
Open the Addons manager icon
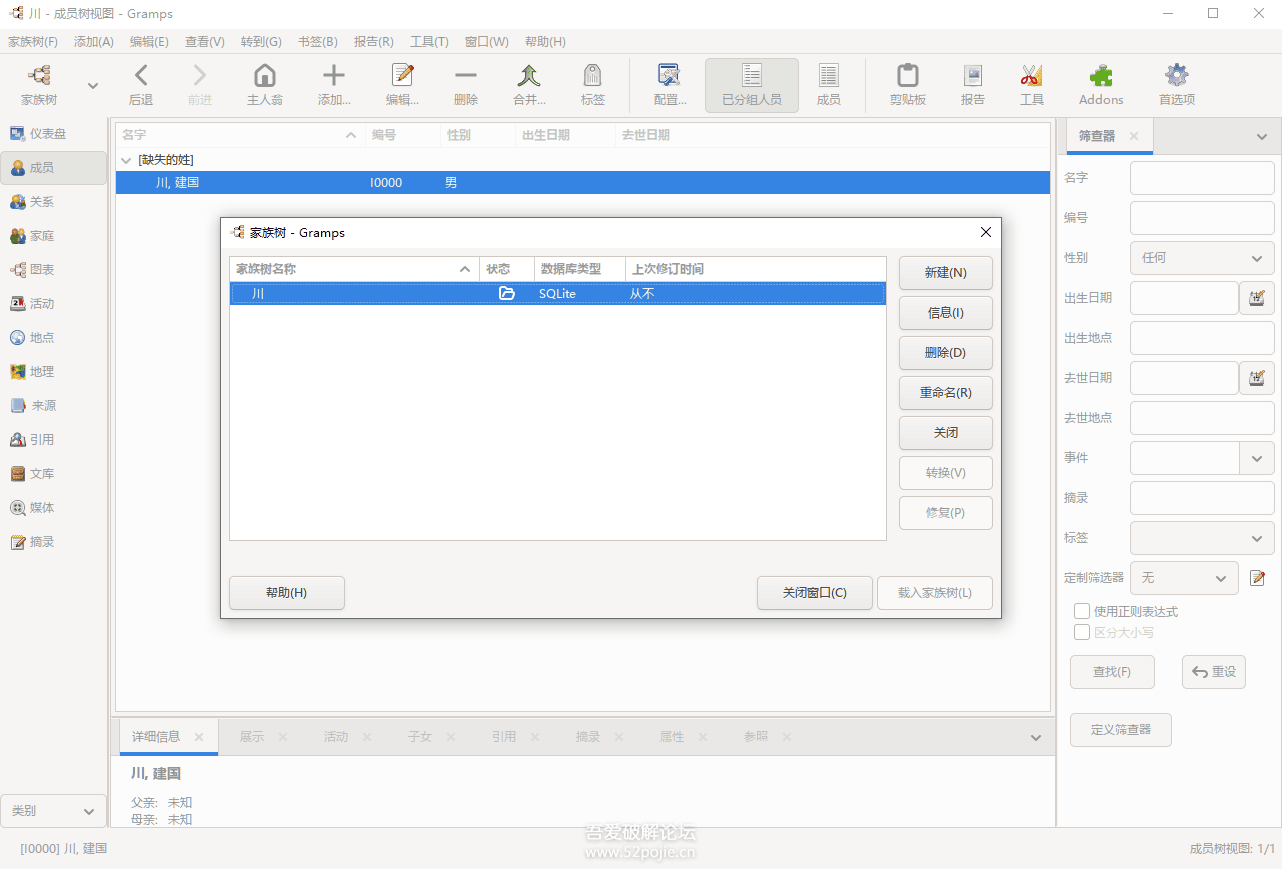point(1100,84)
